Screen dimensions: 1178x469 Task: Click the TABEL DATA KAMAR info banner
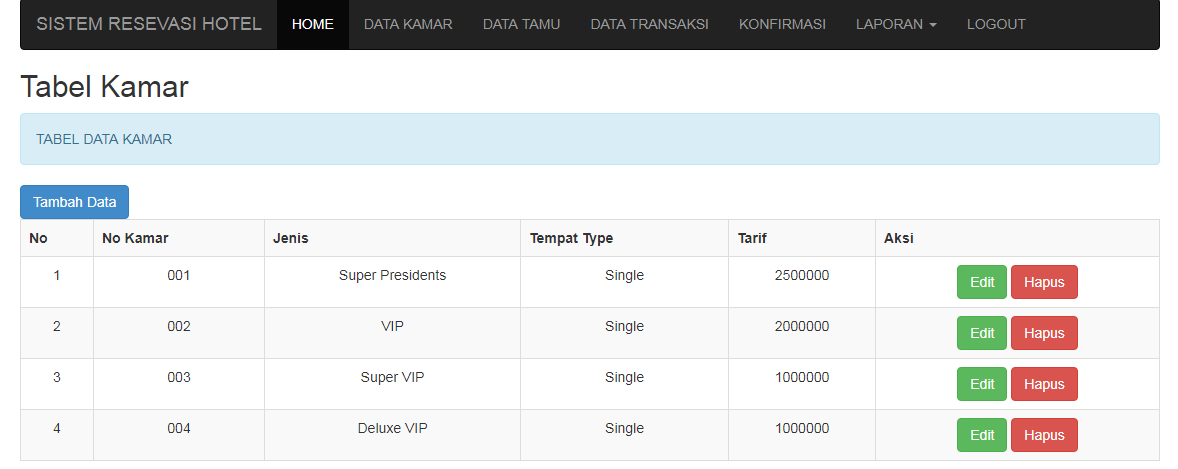click(x=589, y=139)
